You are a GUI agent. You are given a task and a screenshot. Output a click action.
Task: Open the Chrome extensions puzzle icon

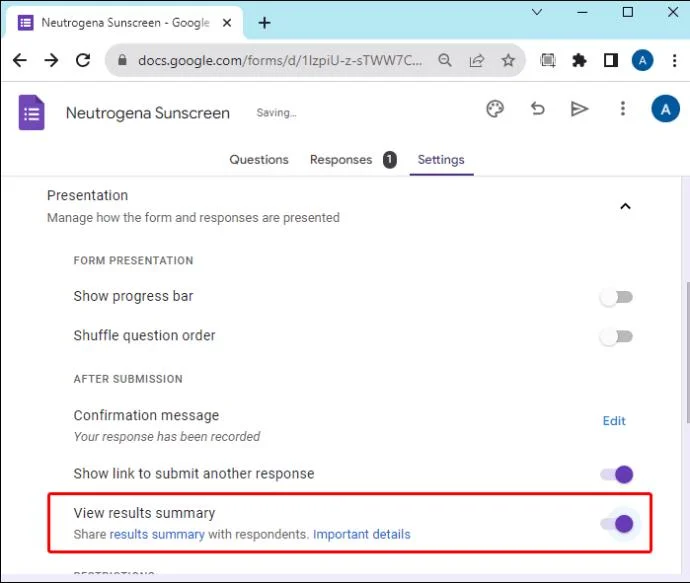pyautogui.click(x=579, y=60)
